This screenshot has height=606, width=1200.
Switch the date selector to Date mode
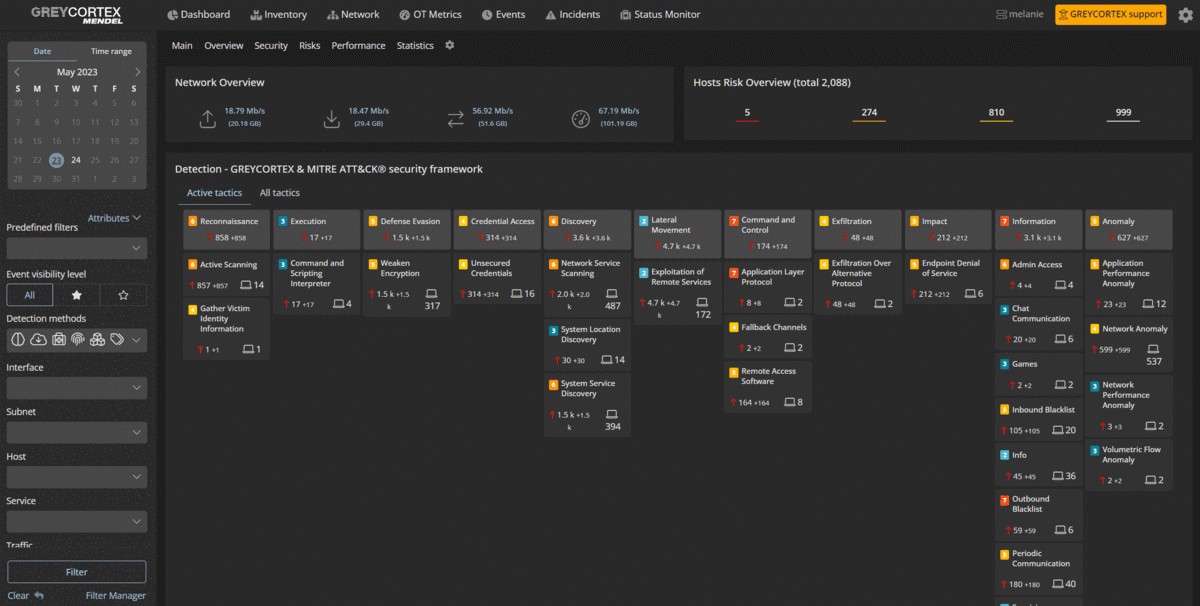(x=42, y=51)
